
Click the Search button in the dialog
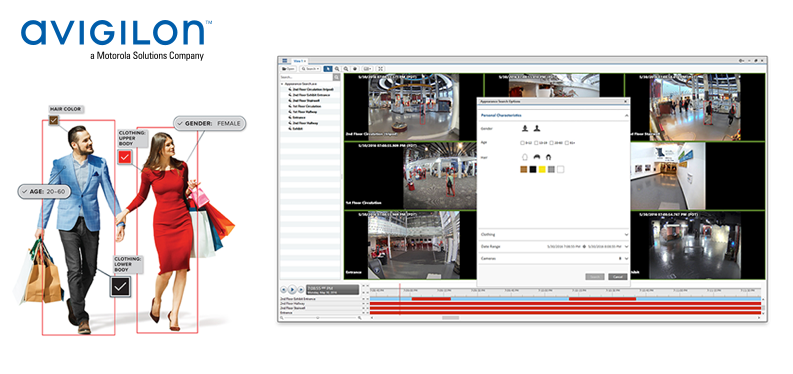click(x=595, y=277)
